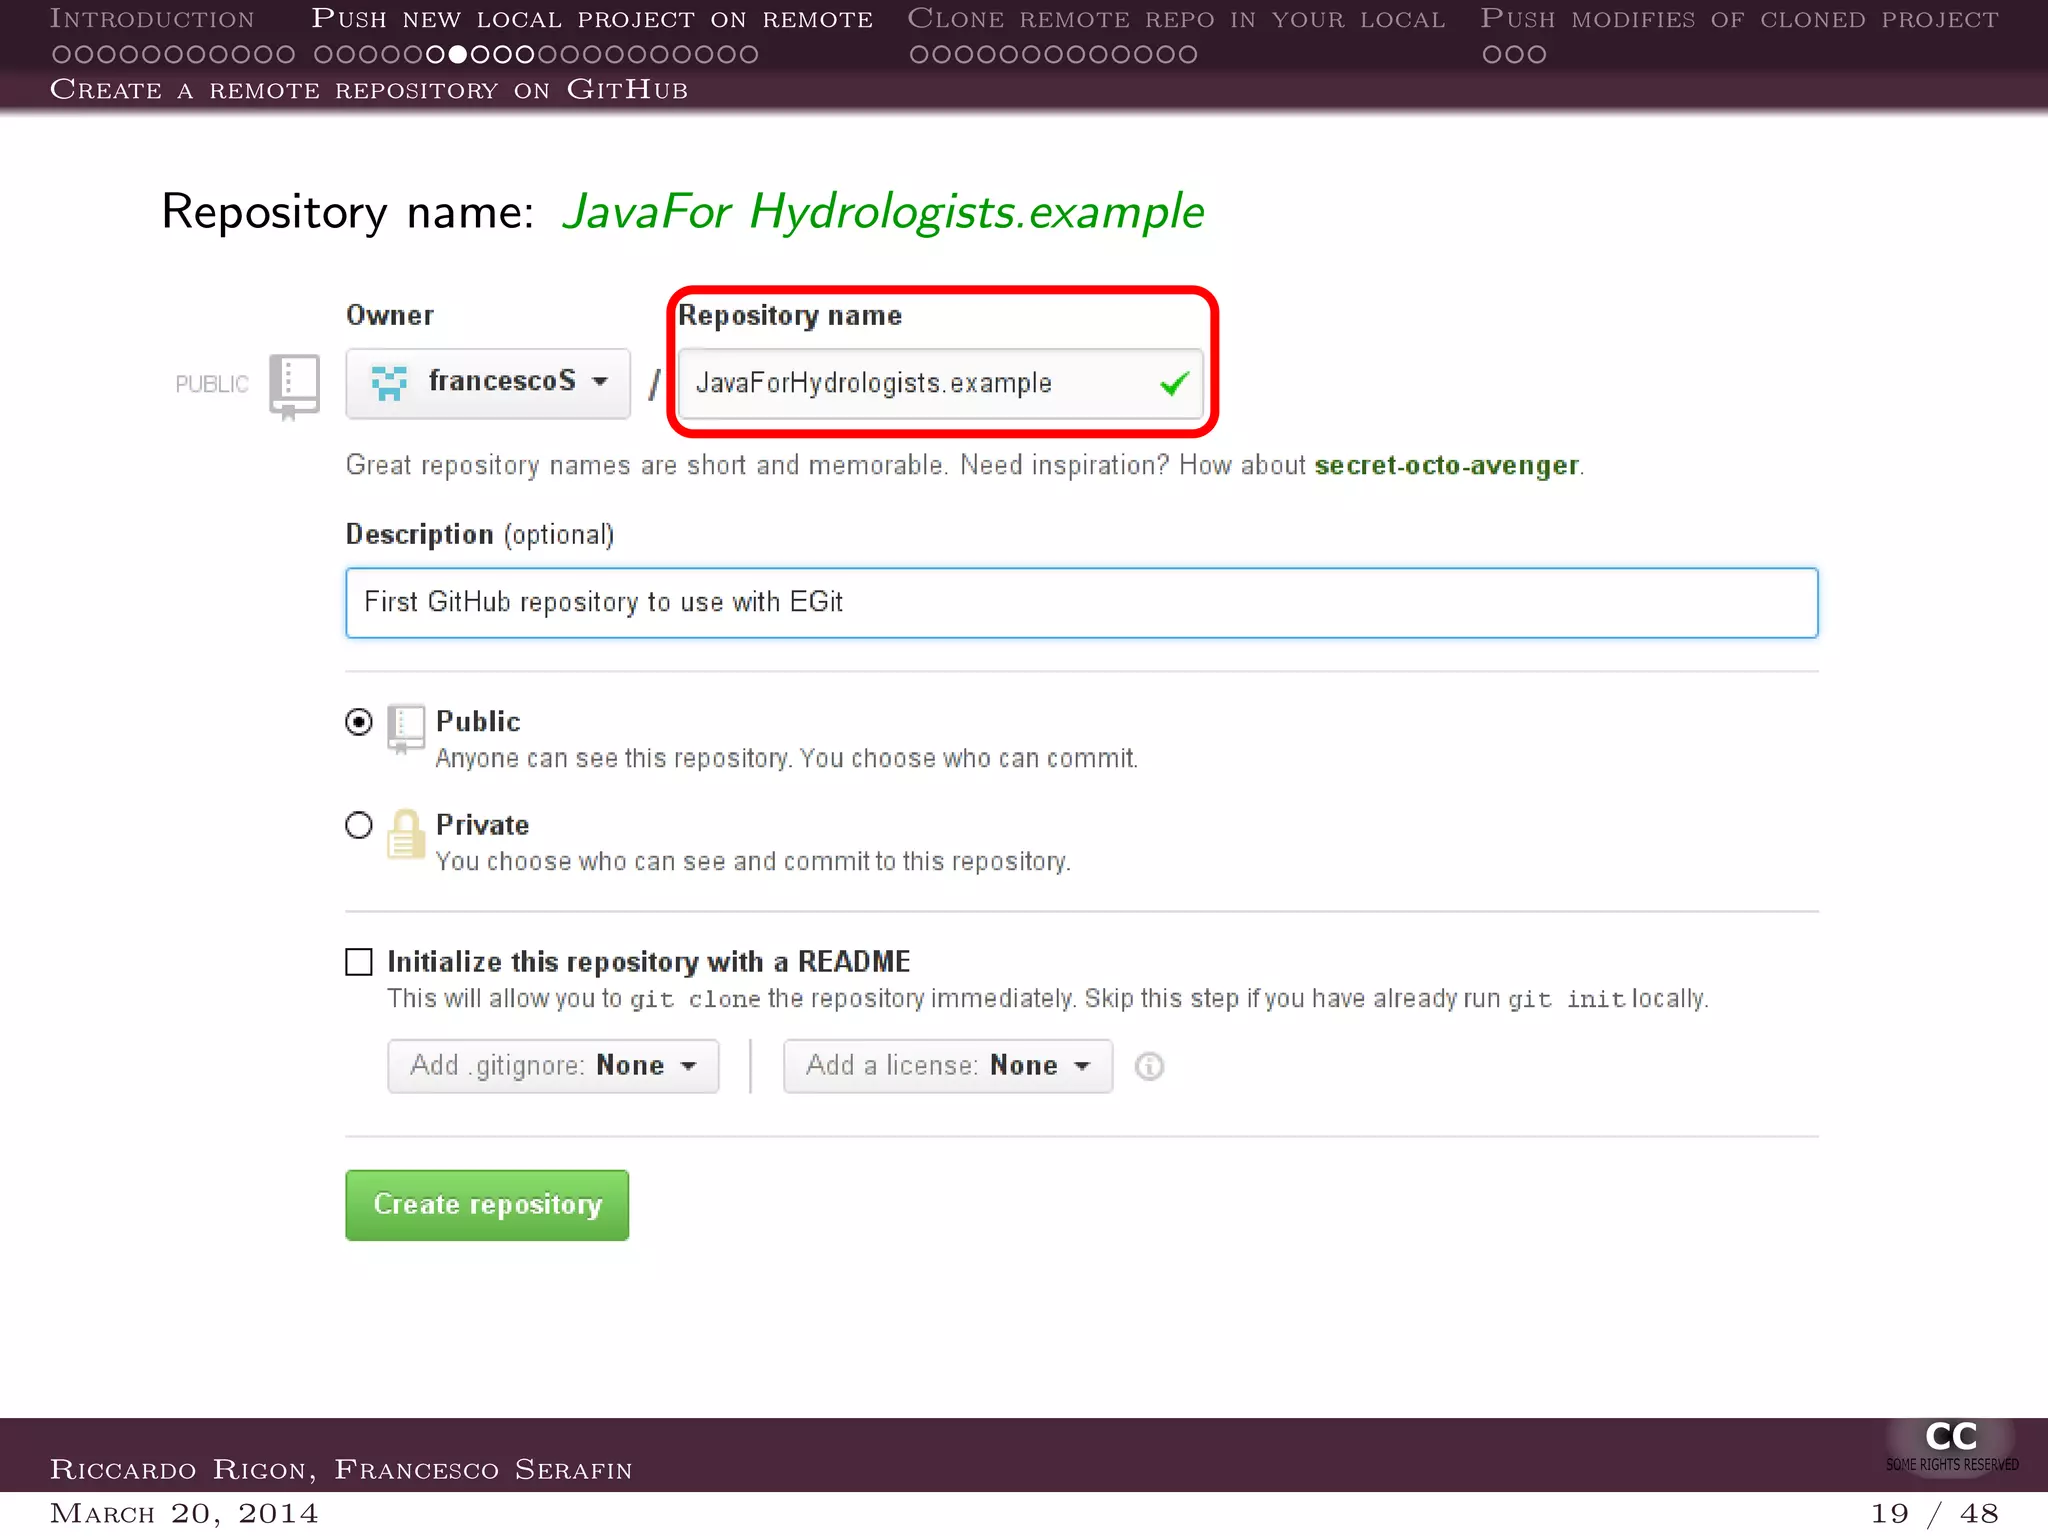Go to Push modifies of cloned project section
The height and width of the screenshot is (1536, 2048).
coord(1739,19)
